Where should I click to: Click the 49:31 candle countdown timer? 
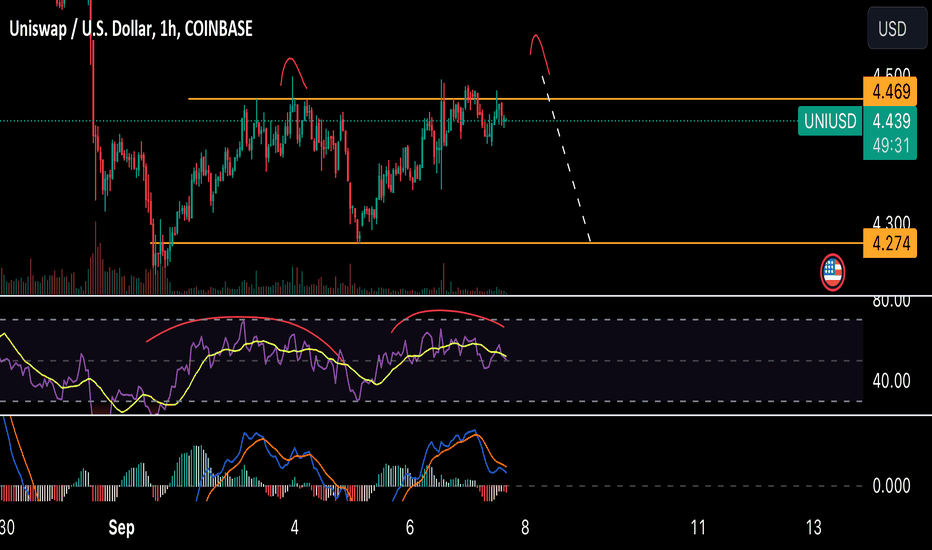pyautogui.click(x=891, y=145)
